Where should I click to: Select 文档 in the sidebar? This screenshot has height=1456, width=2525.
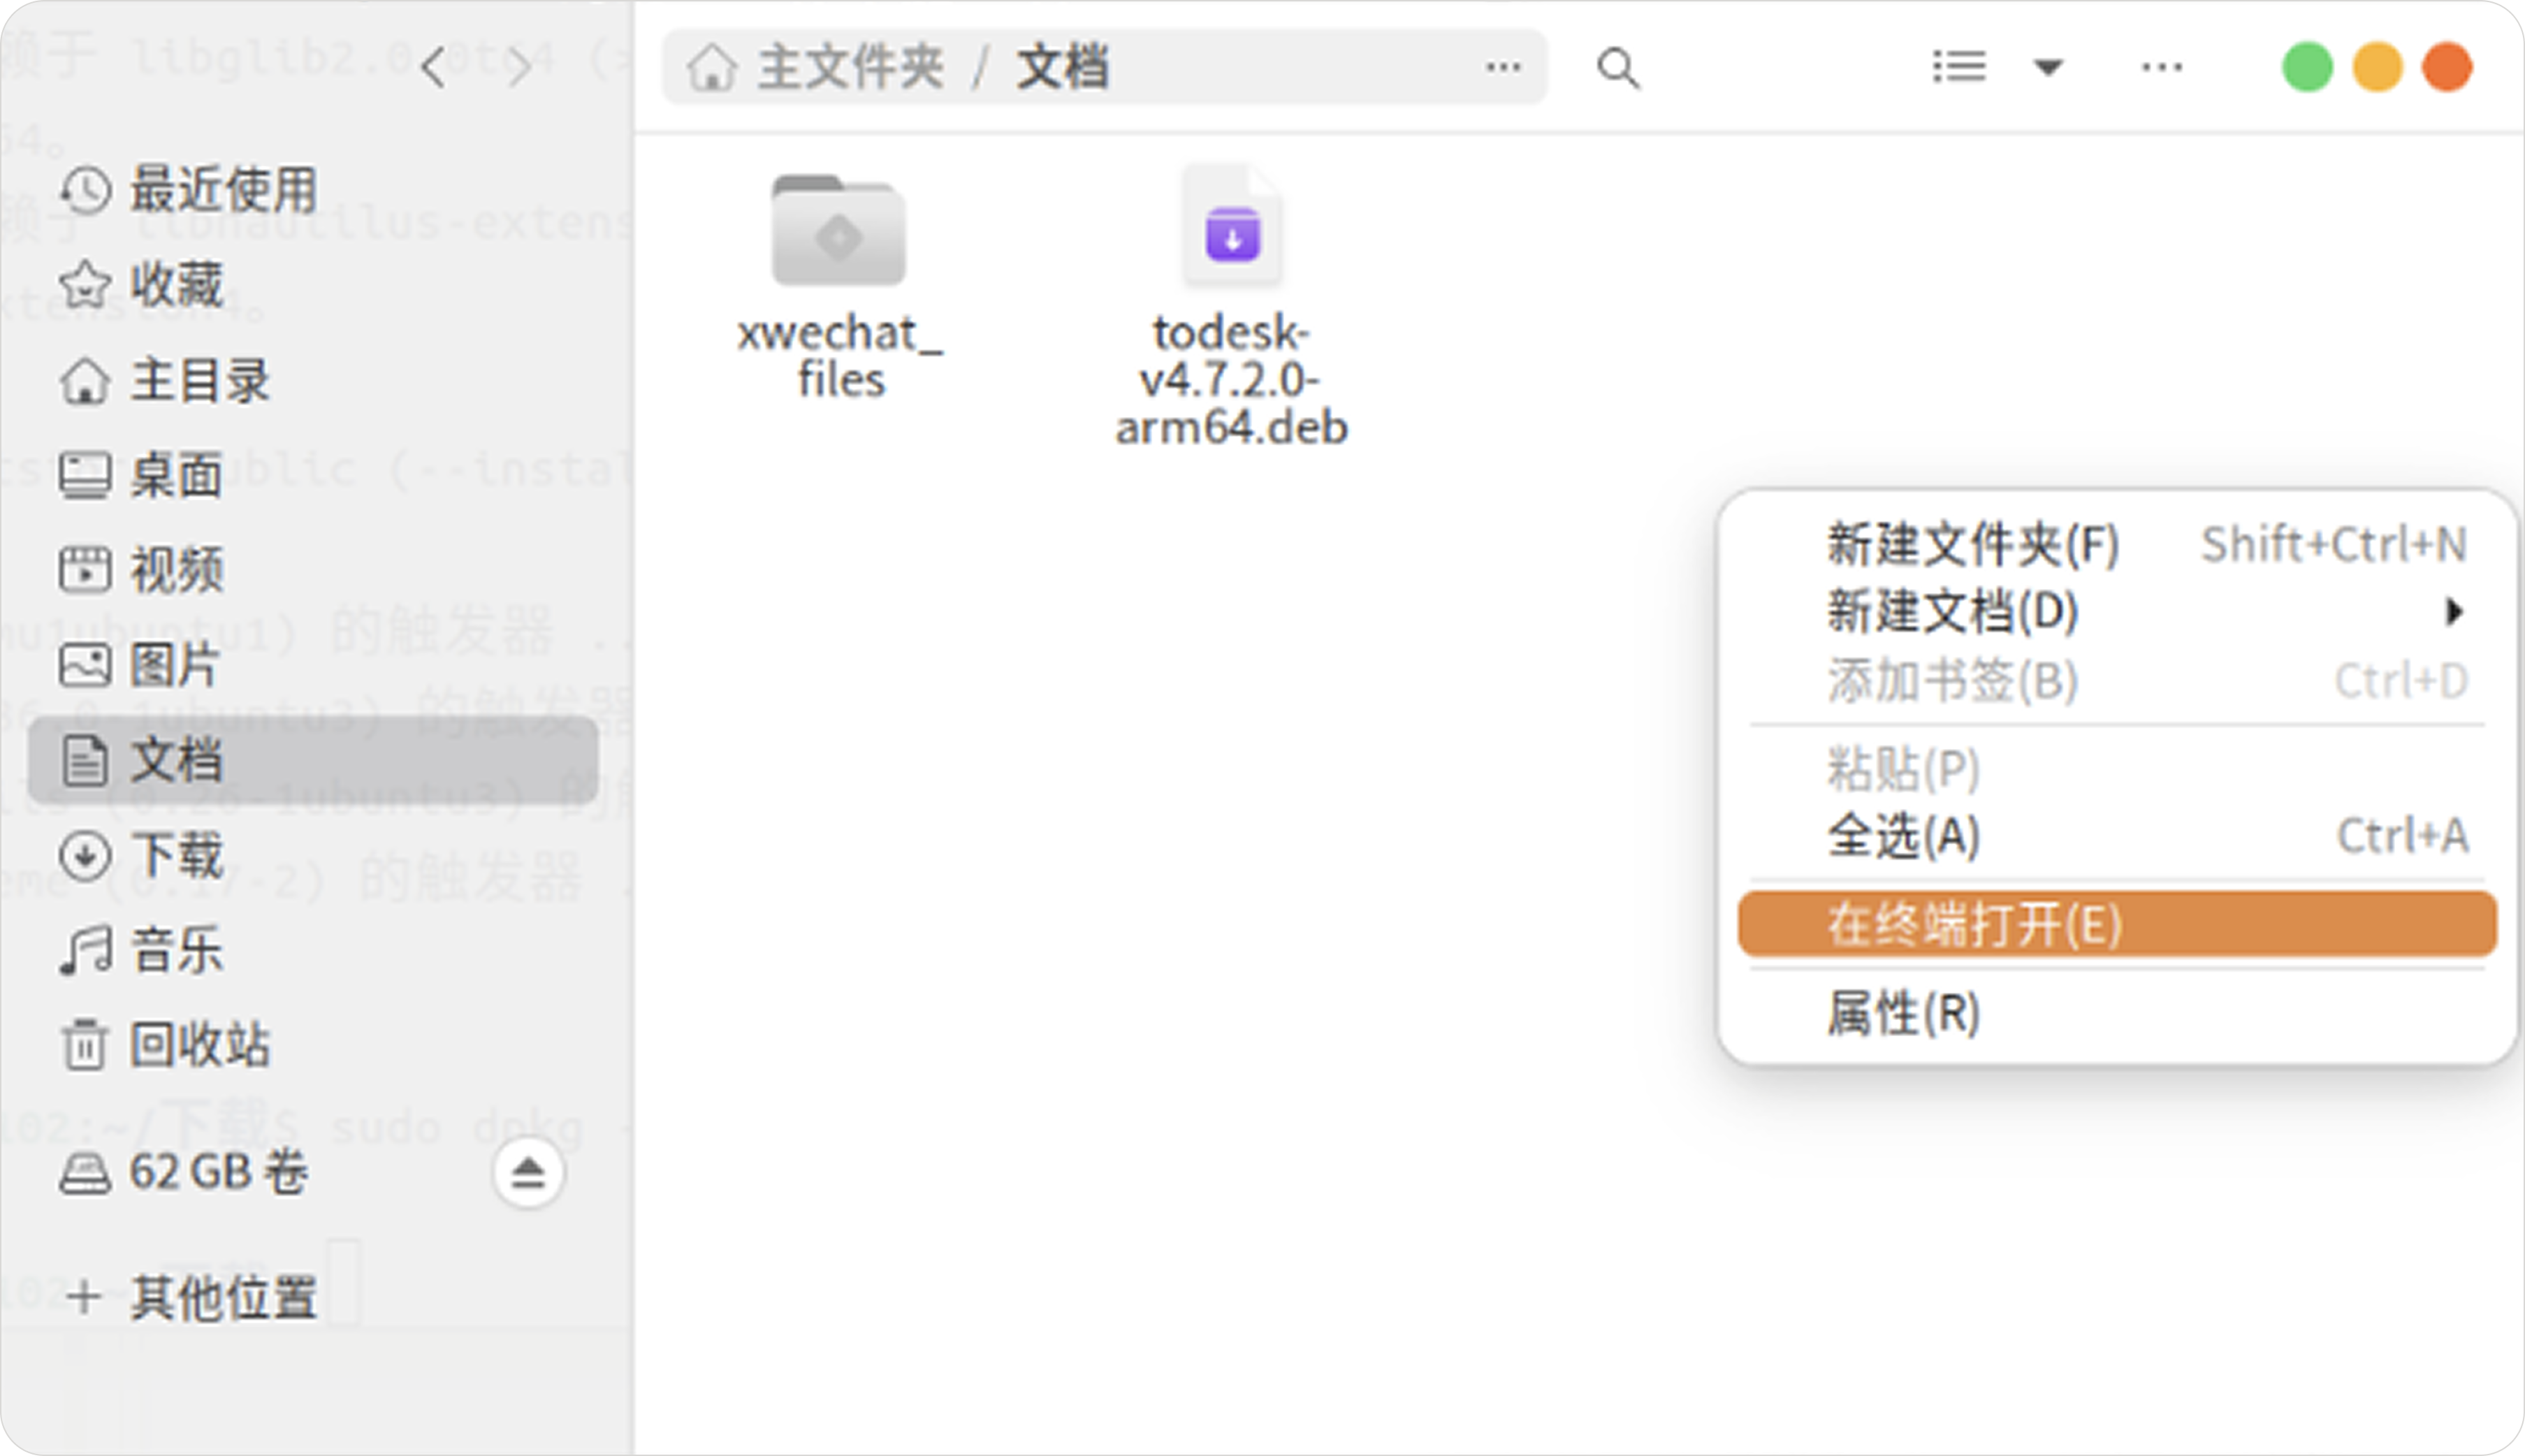pos(314,760)
